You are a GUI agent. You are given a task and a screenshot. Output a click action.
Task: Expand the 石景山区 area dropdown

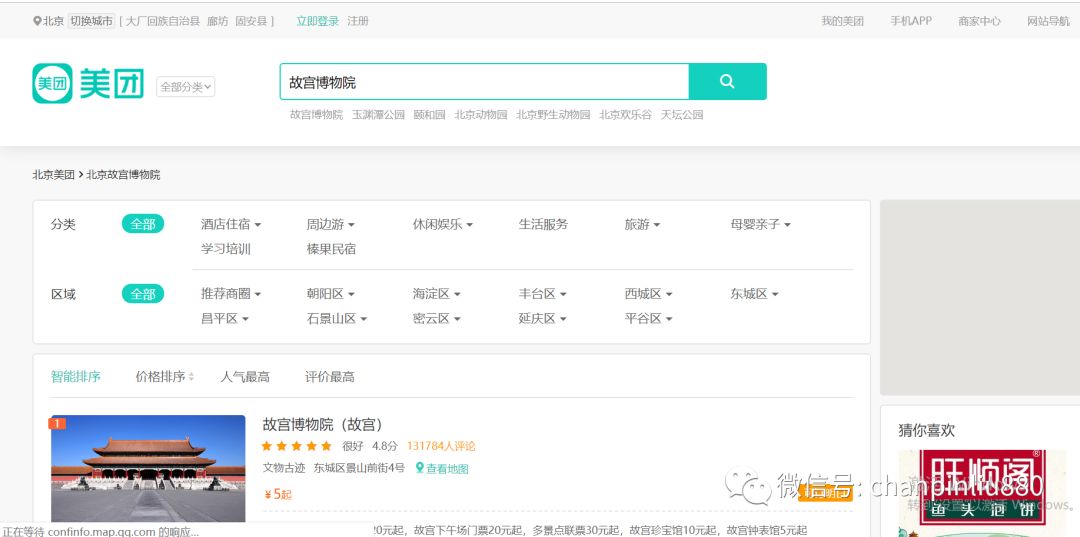[337, 319]
